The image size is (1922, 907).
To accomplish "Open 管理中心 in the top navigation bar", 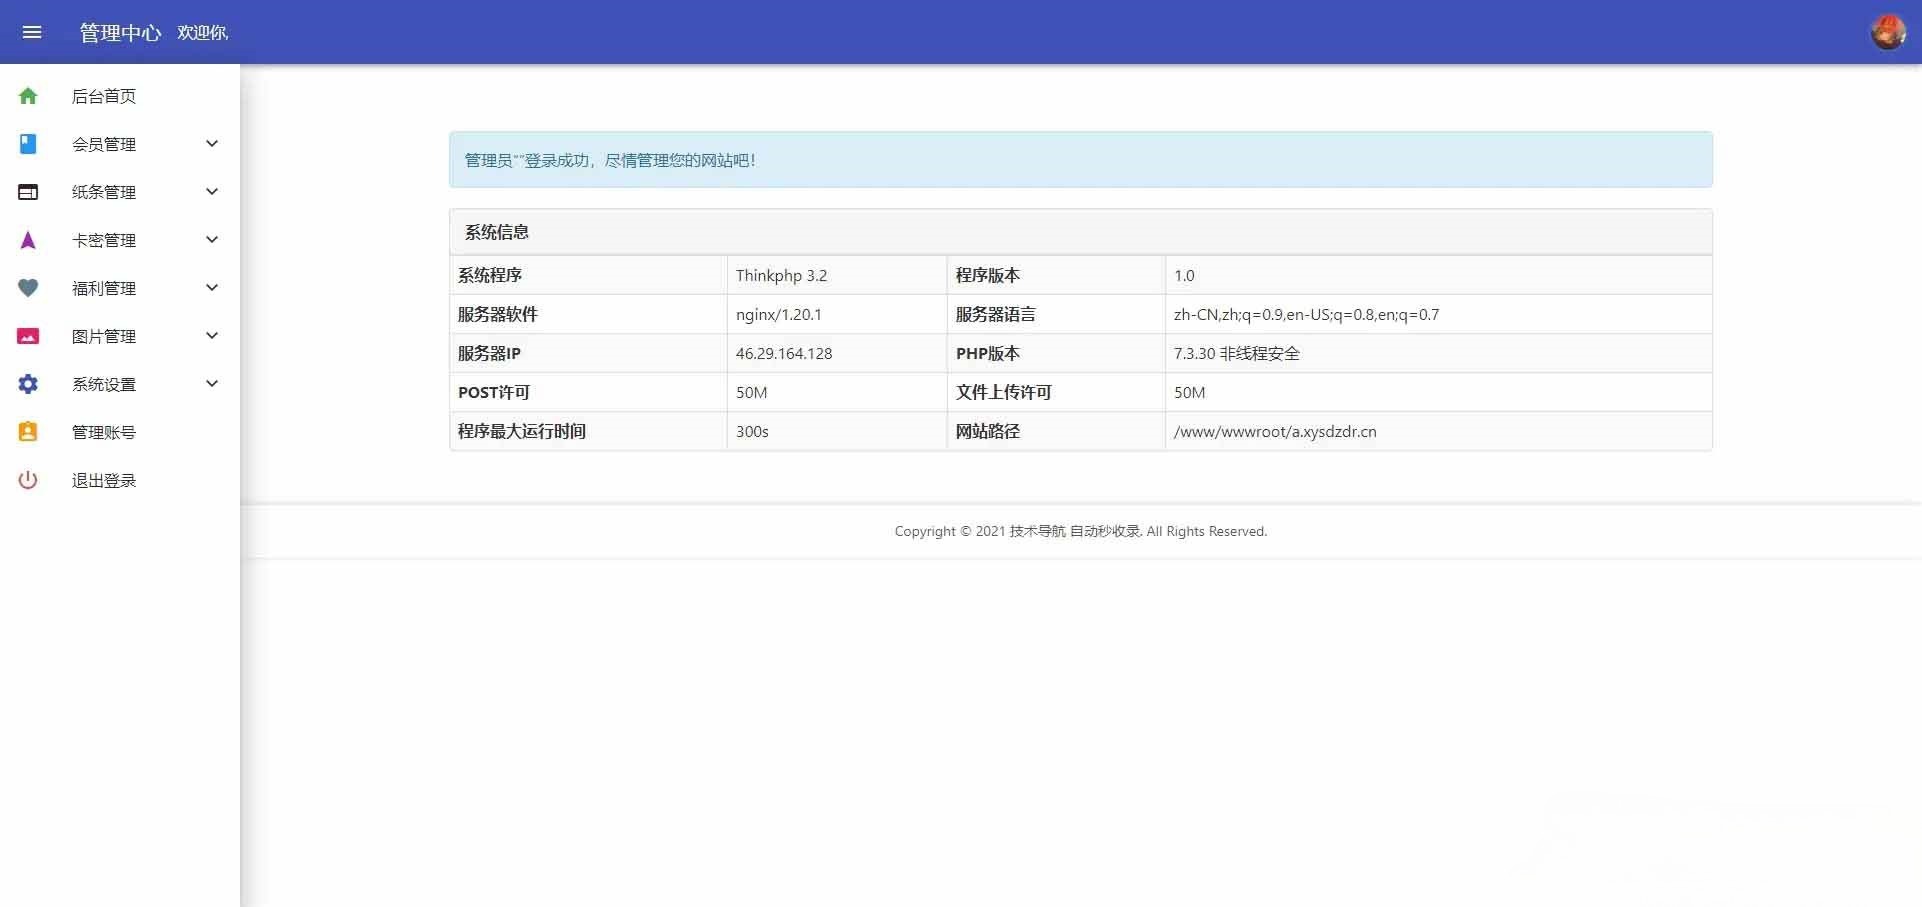I will pos(119,32).
